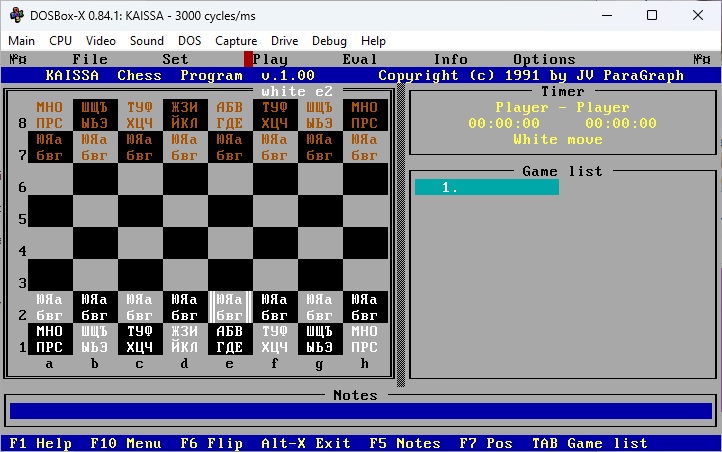Expand the KAISSA File menu
The height and width of the screenshot is (452, 722).
click(90, 59)
